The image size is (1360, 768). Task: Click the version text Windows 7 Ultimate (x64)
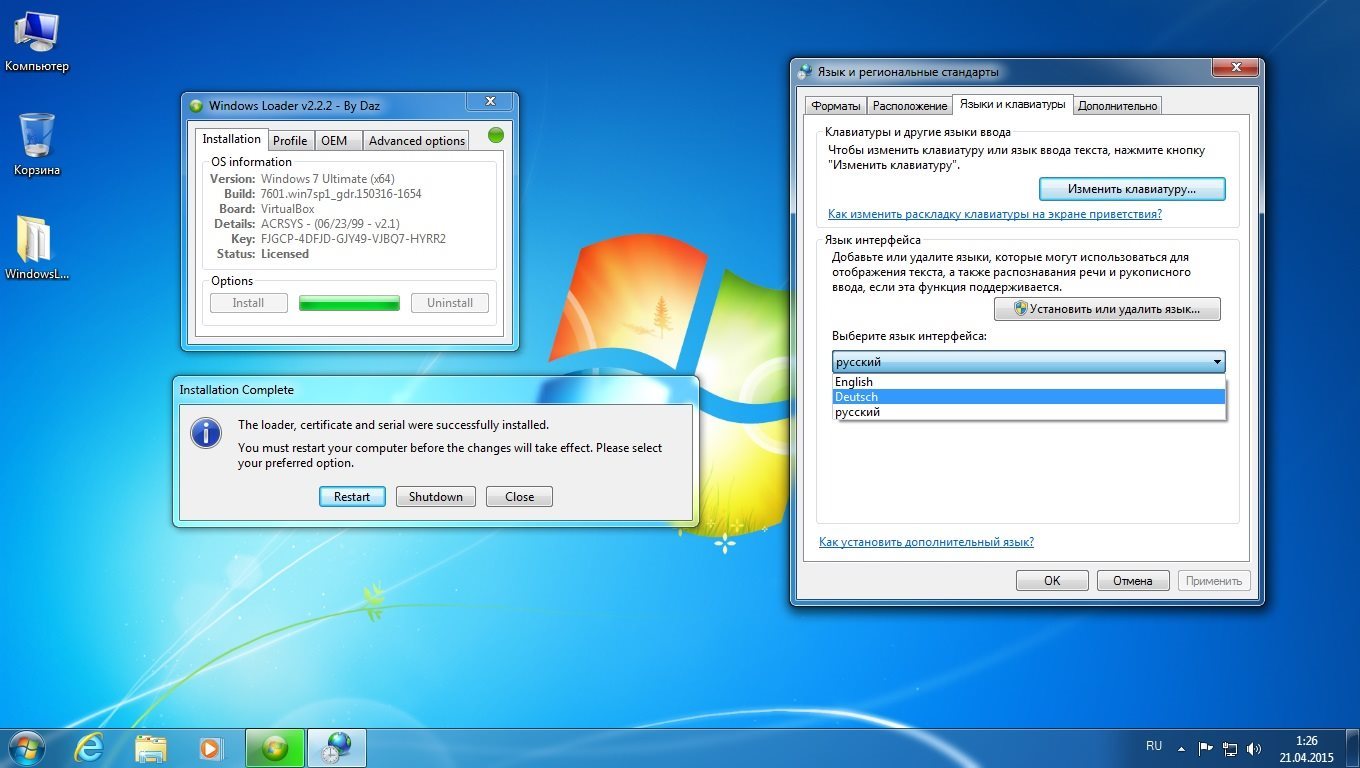pyautogui.click(x=328, y=179)
